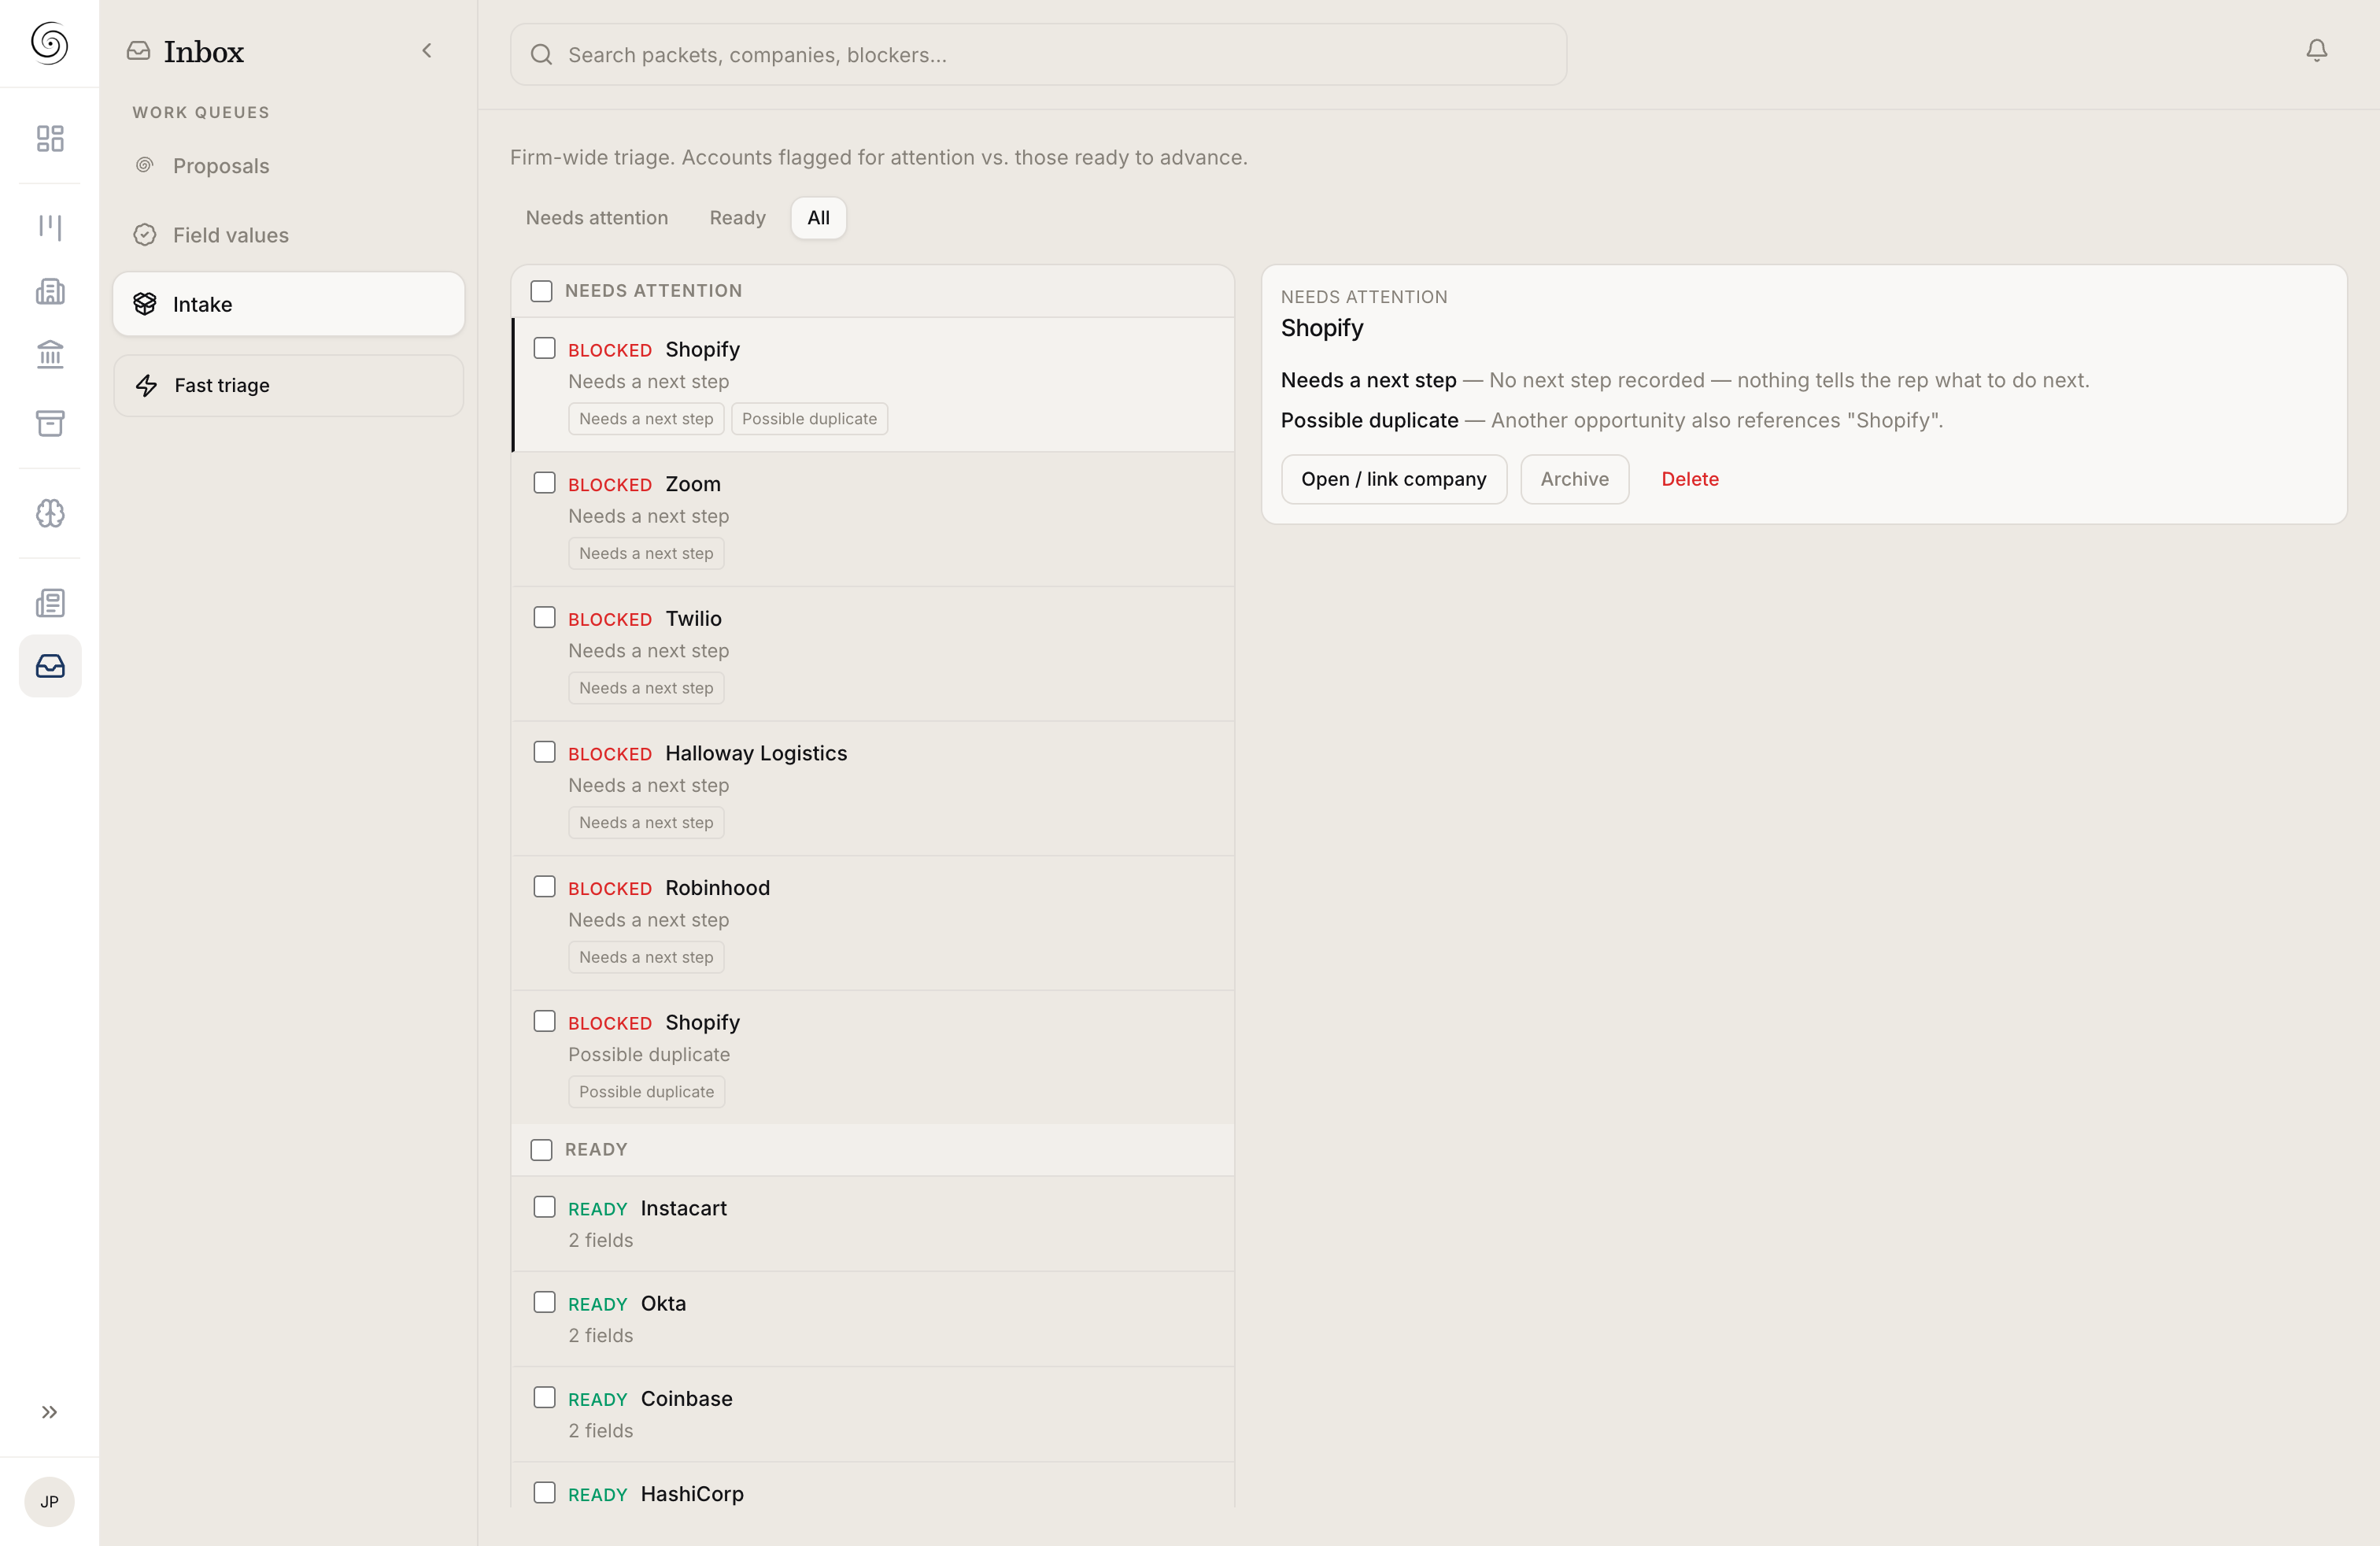Tick the Twilio row checkbox
Screen dimensions: 2380x1546
coord(544,617)
